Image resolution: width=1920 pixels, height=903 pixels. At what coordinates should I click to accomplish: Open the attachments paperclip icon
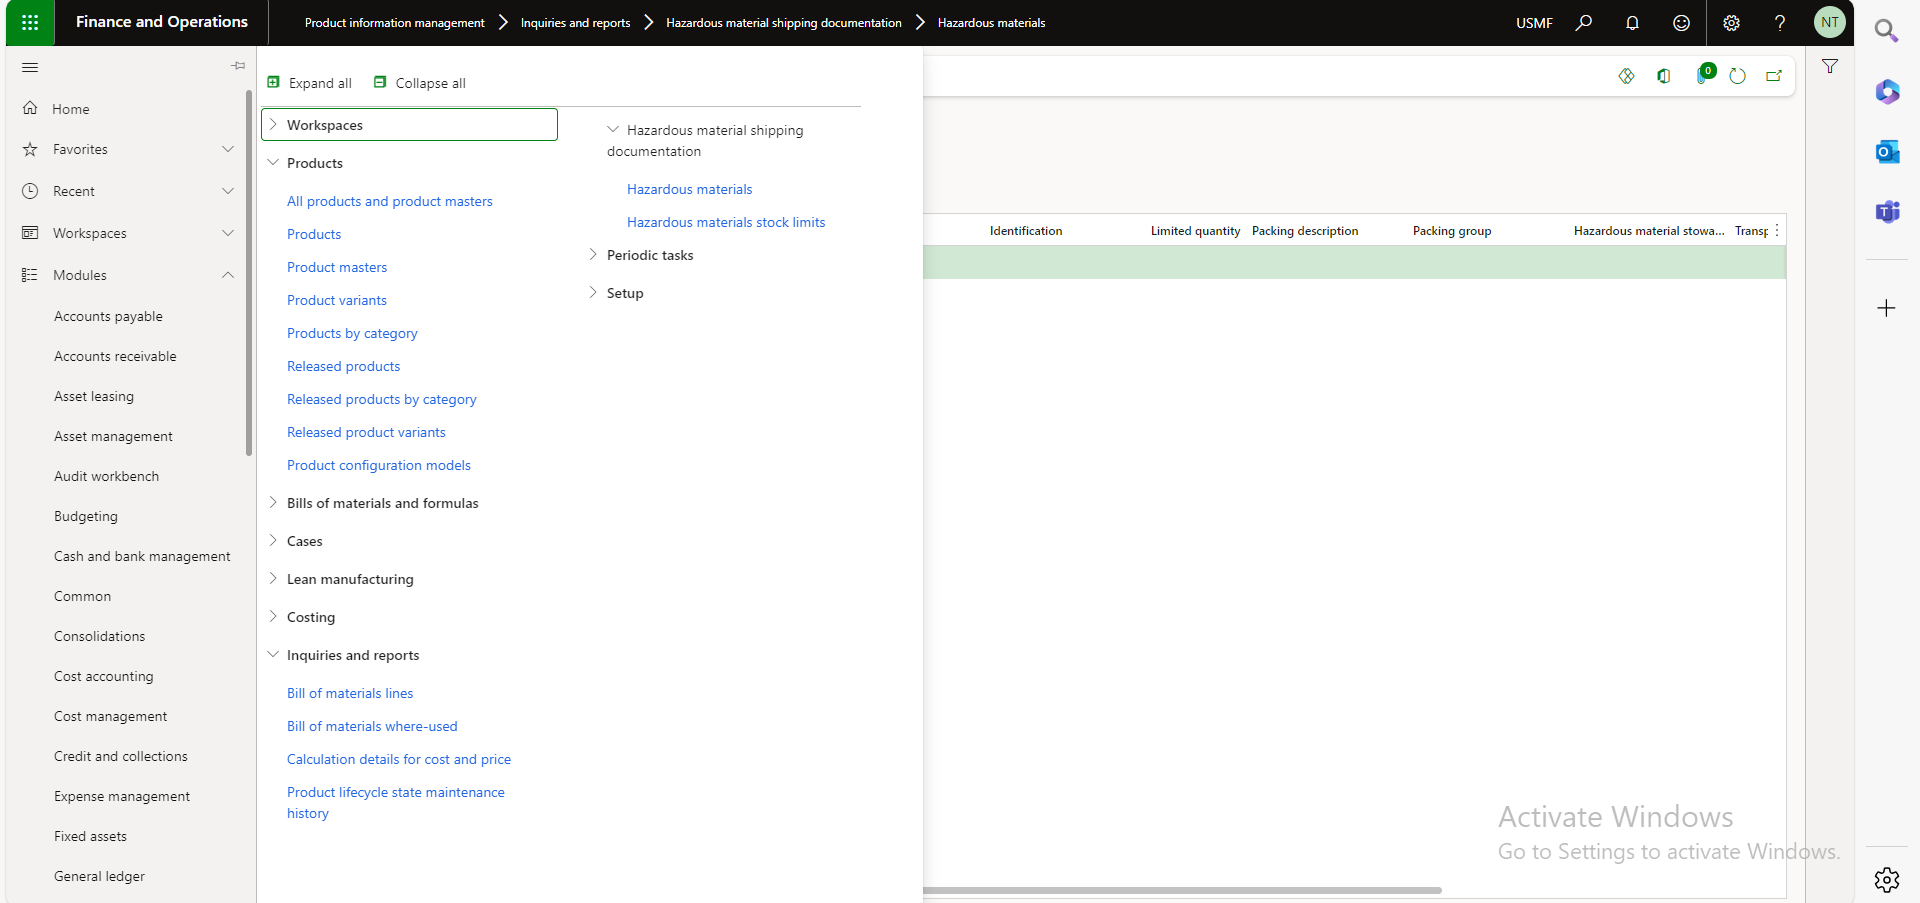pos(1702,76)
